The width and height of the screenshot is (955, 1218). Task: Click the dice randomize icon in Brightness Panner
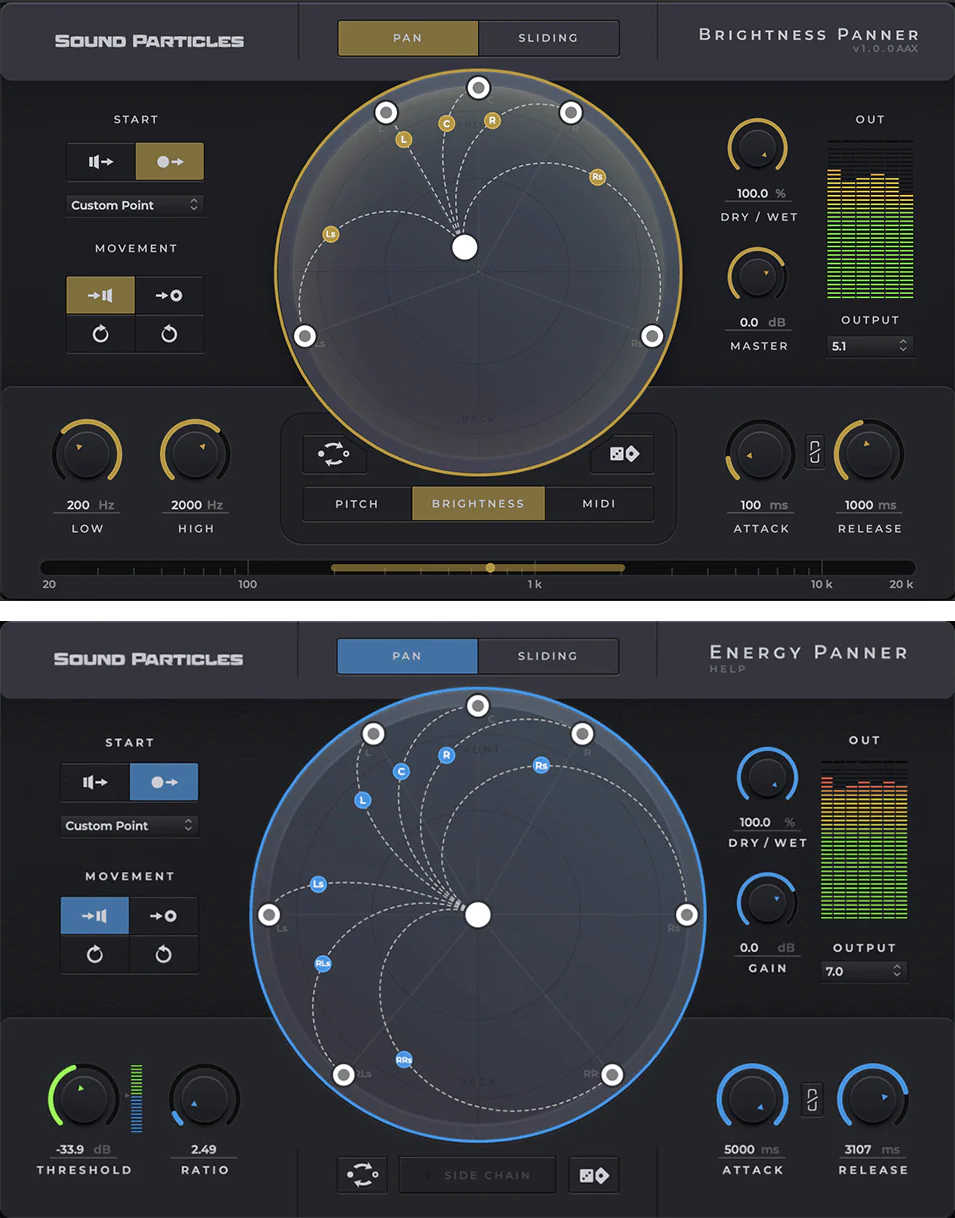pos(622,454)
